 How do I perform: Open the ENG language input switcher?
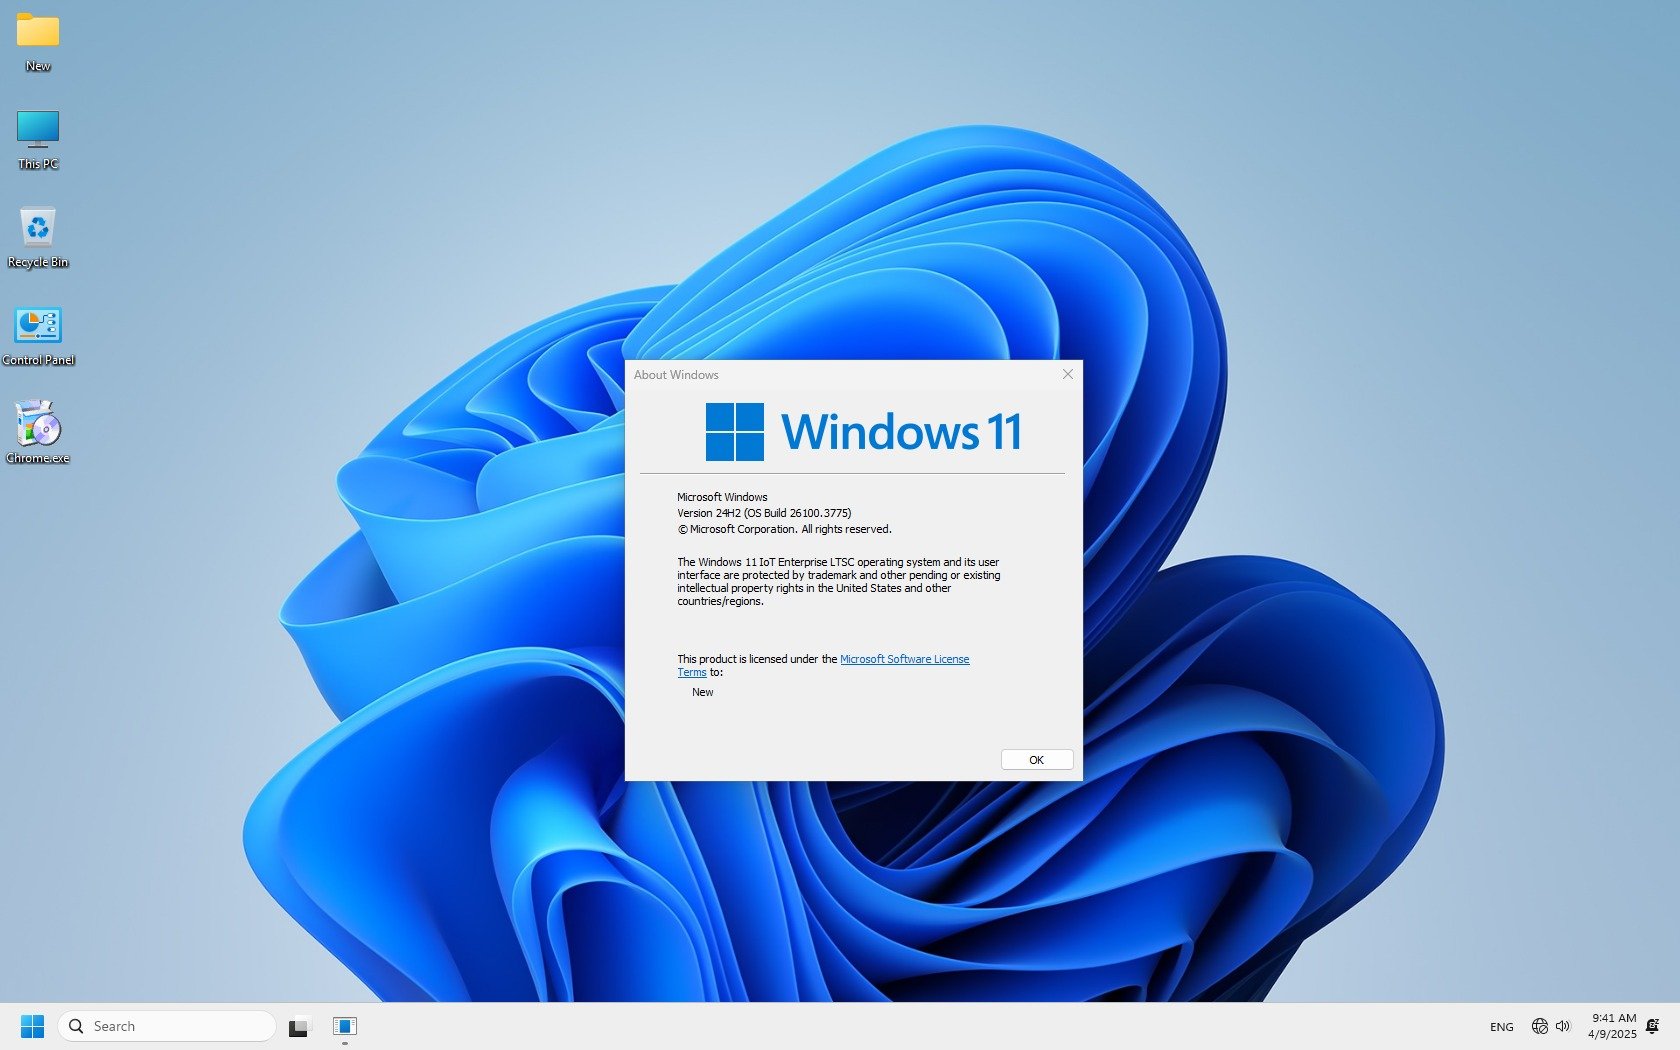tap(1501, 1027)
